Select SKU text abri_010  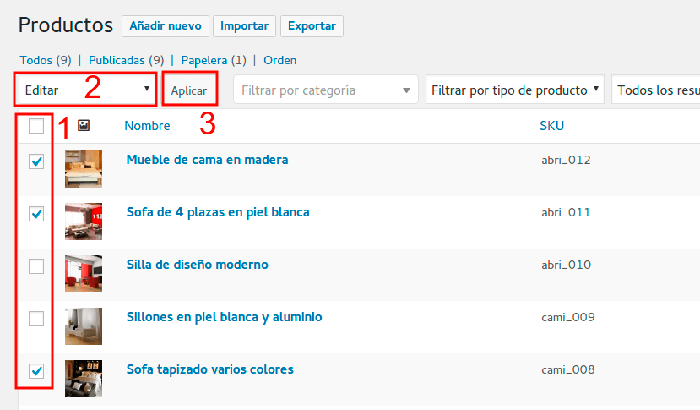coord(566,265)
